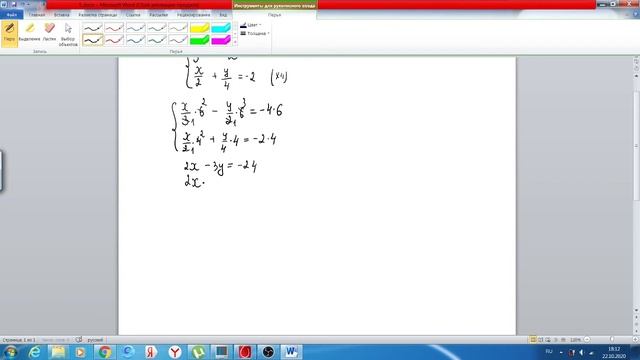Save document from quick access toolbar

click(x=13, y=4)
